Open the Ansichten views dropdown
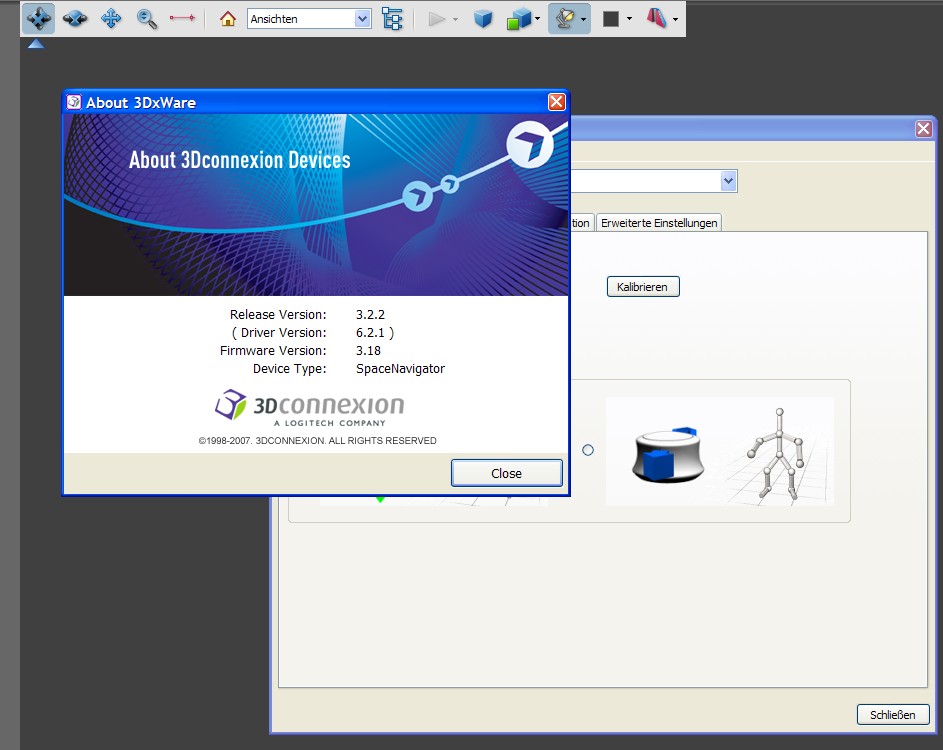Viewport: 943px width, 750px height. click(x=362, y=19)
